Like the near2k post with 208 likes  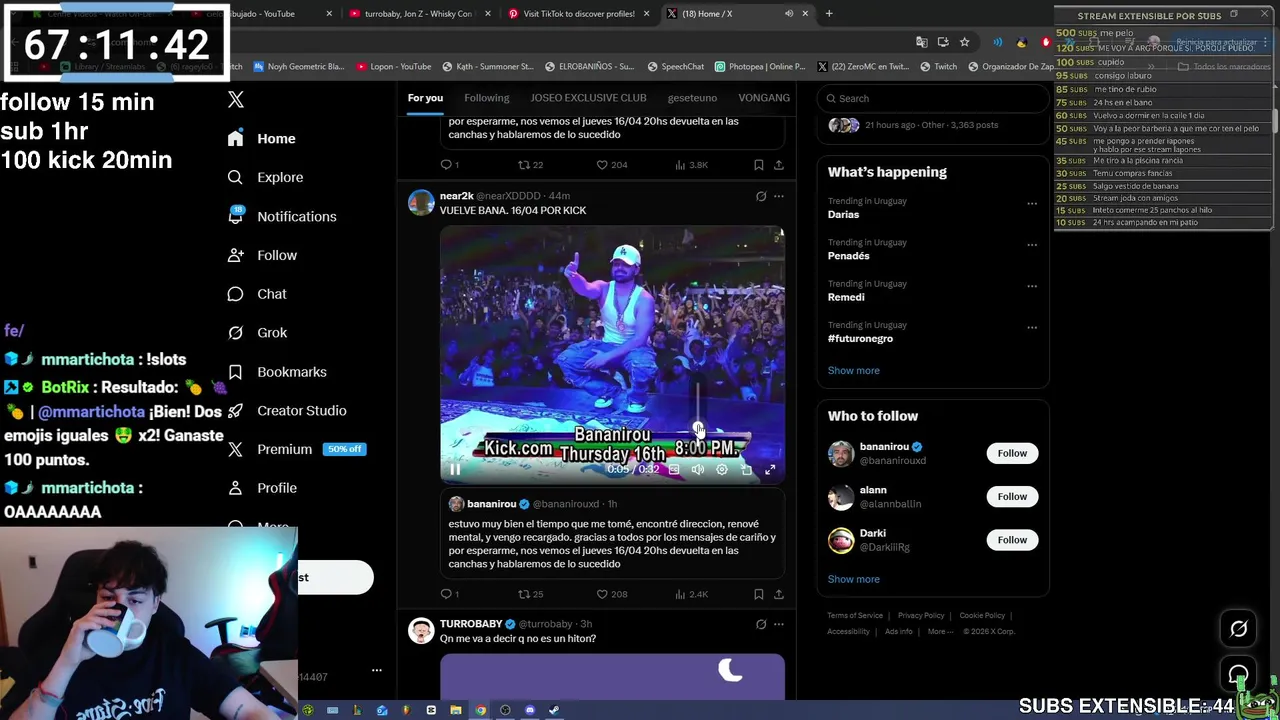coord(611,594)
